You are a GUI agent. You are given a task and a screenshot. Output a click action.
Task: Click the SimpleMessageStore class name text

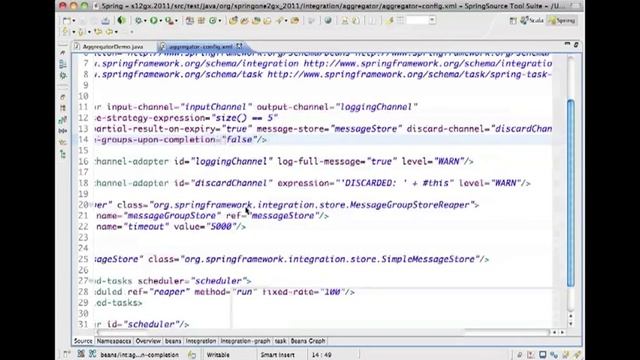(x=428, y=259)
